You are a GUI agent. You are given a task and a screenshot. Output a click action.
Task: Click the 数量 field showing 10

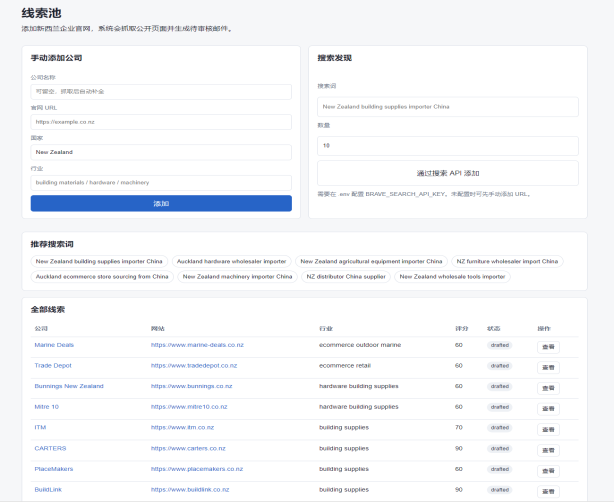click(x=448, y=146)
